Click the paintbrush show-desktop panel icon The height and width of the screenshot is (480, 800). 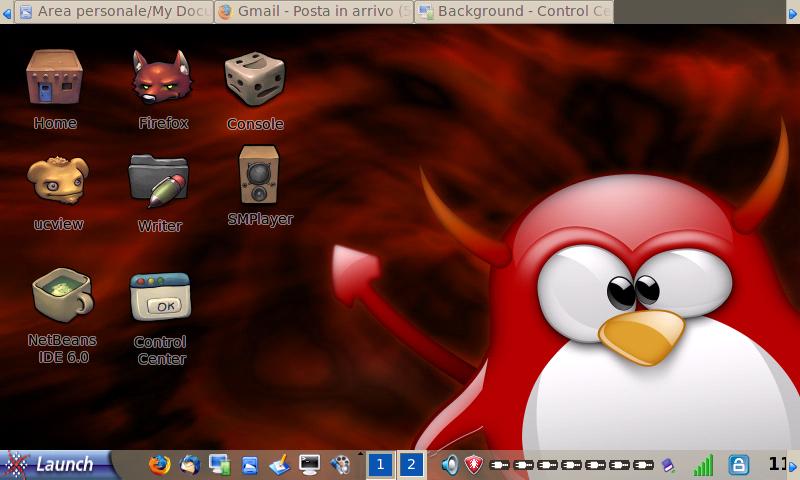[280, 465]
